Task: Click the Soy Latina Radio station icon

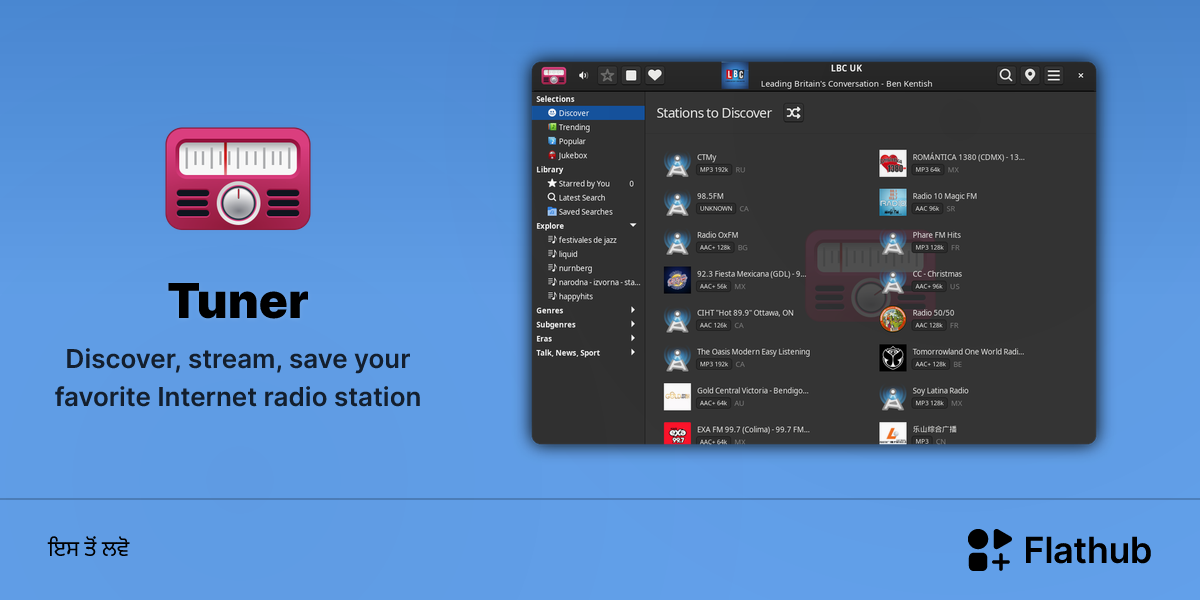Action: 893,397
